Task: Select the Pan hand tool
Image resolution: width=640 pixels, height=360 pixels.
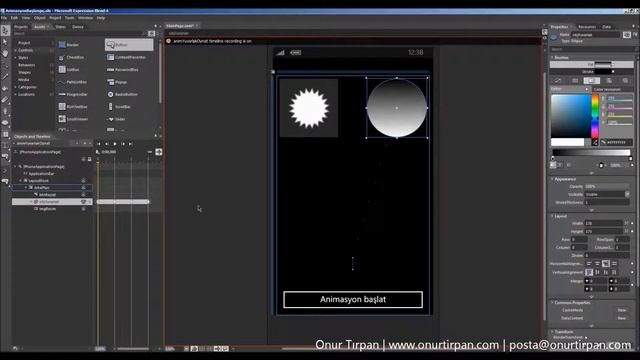Action: 5,53
